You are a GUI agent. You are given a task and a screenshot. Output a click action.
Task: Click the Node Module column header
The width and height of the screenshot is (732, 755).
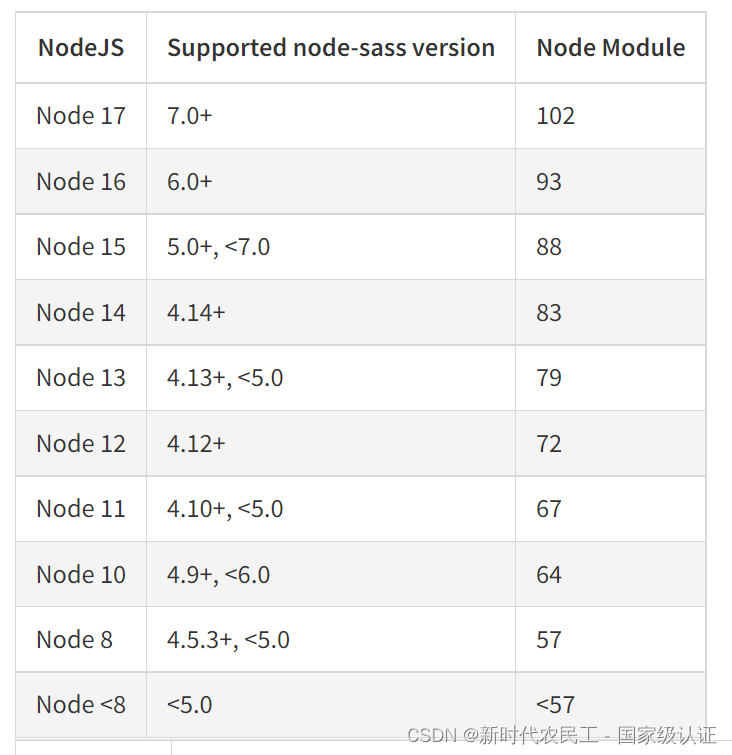611,48
